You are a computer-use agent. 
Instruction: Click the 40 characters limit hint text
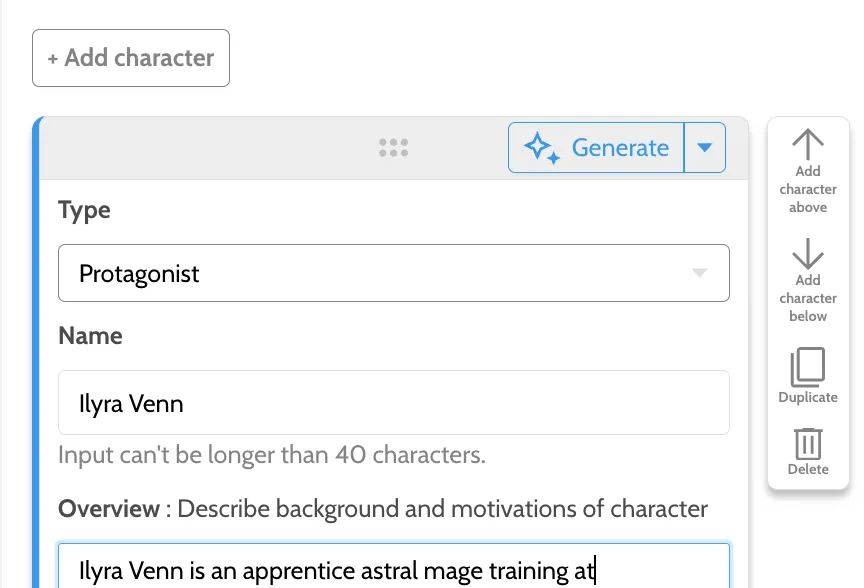(272, 455)
